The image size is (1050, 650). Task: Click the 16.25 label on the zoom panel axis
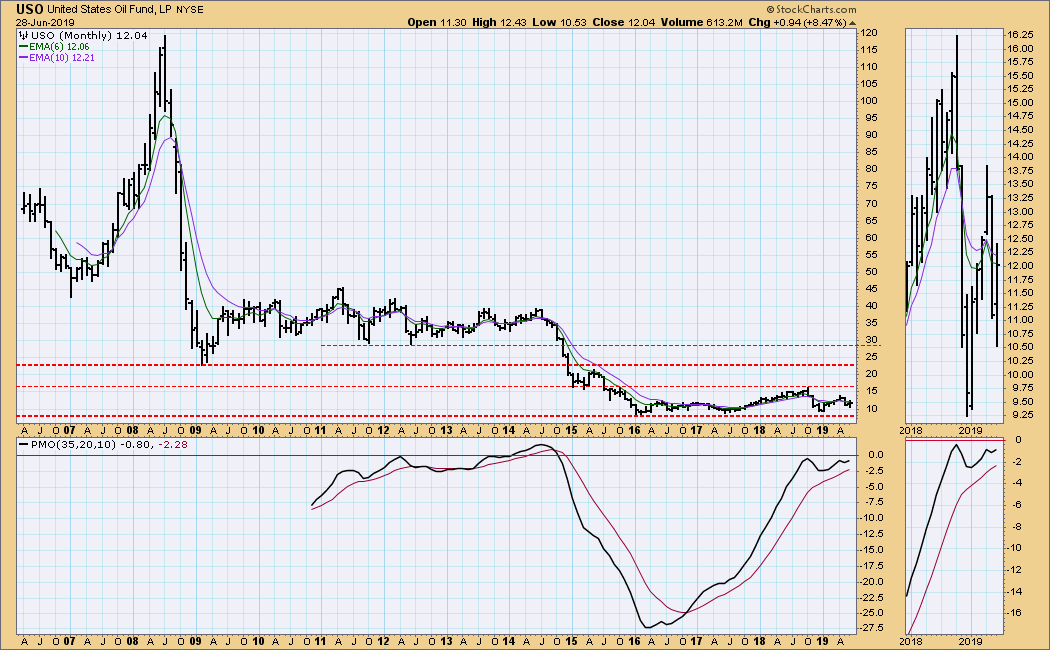click(1020, 34)
